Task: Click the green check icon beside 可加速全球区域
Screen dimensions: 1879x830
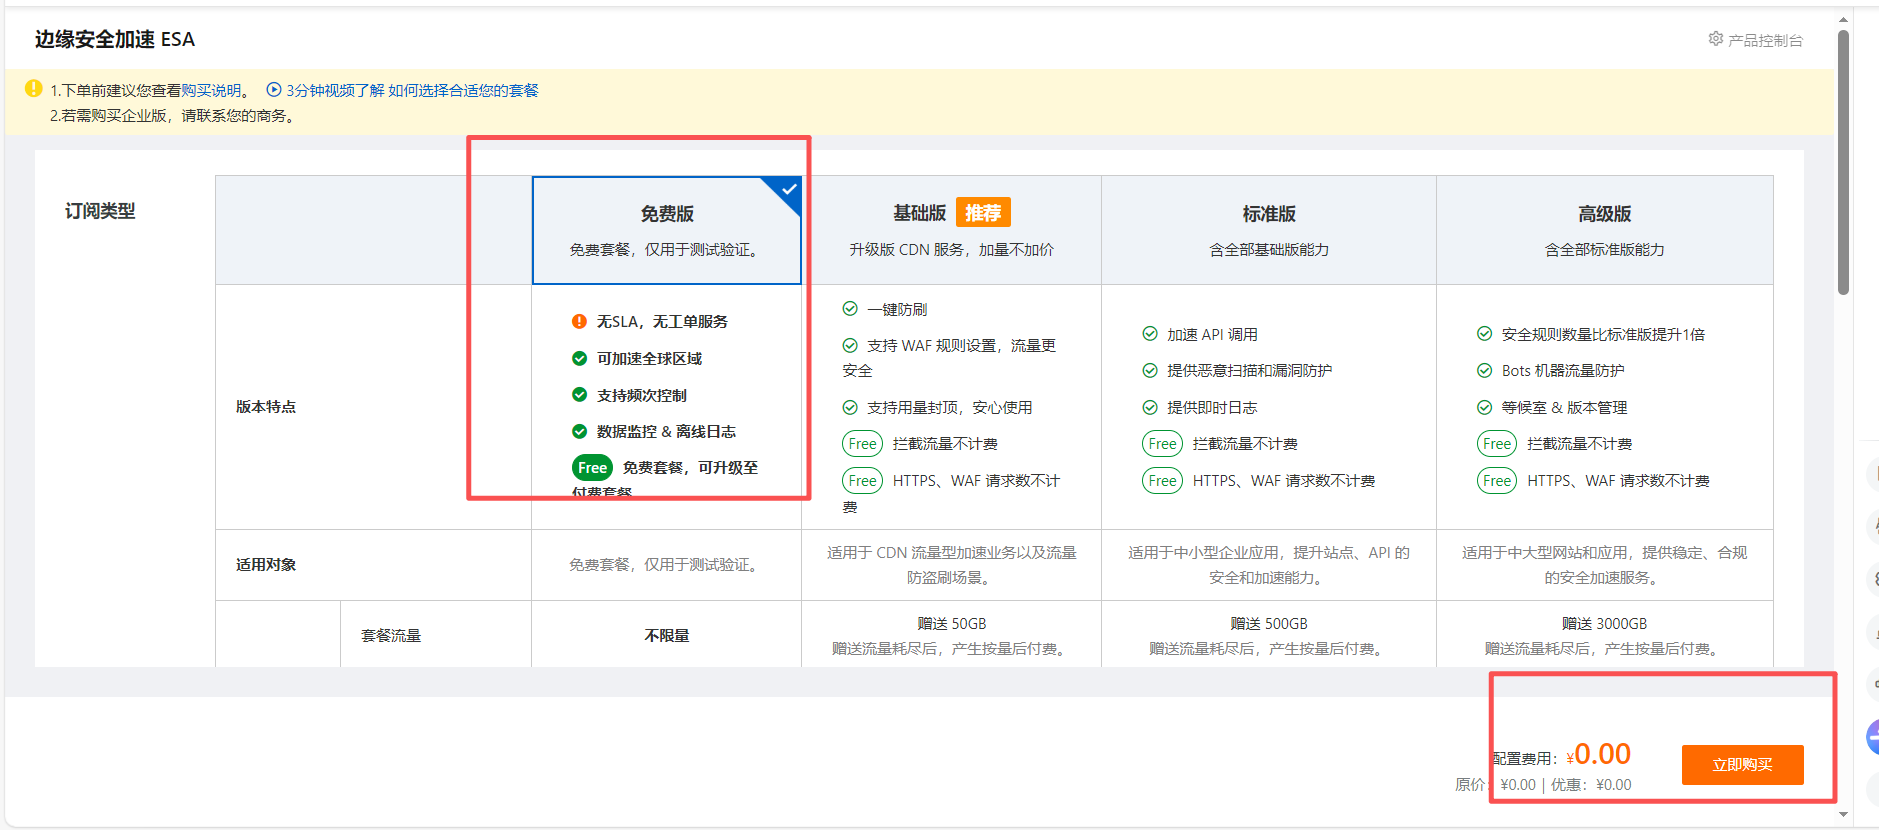Action: click(x=579, y=358)
